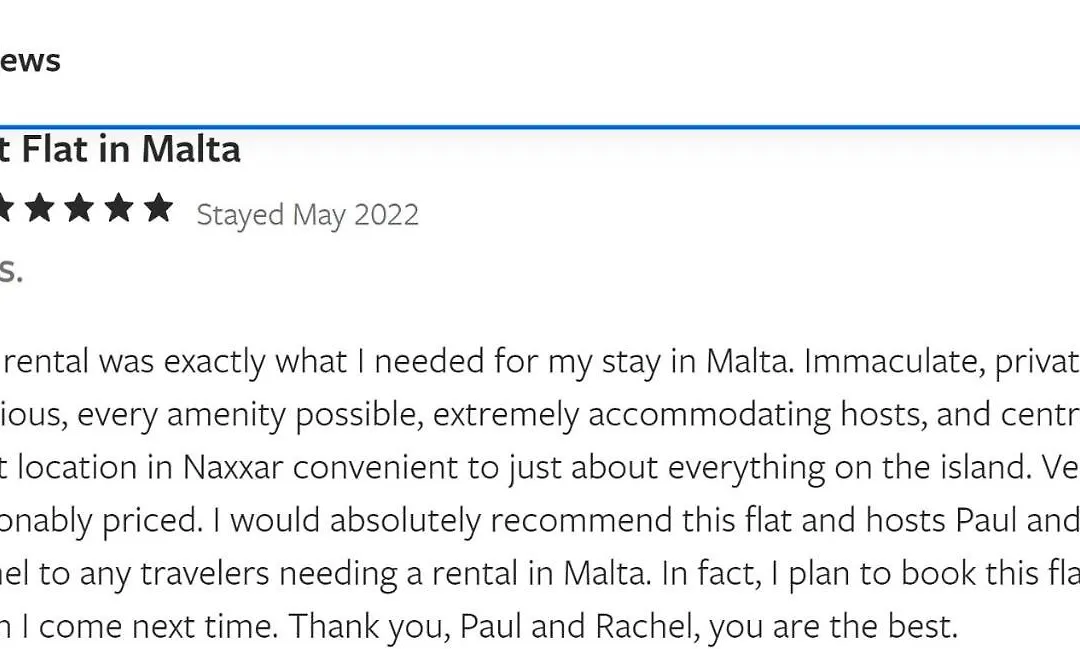
Task: Click the cut-off first star at left edge
Action: click(x=6, y=207)
